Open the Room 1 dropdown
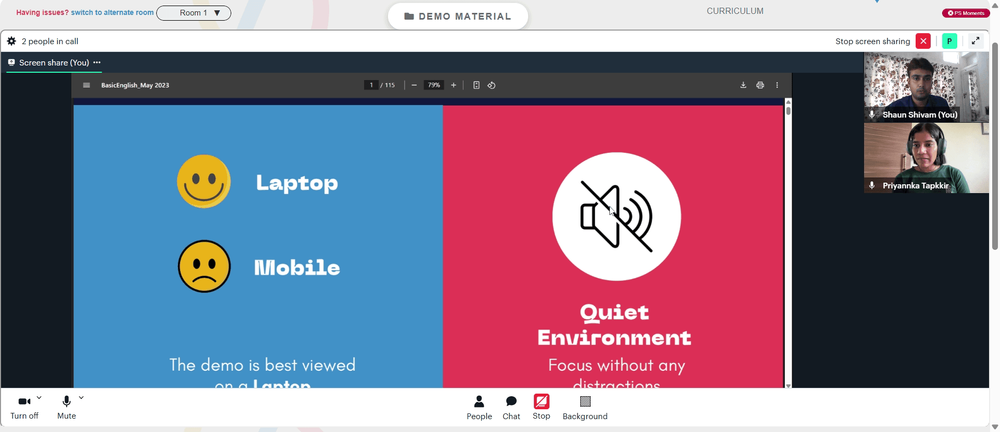The height and width of the screenshot is (432, 1000). pos(194,13)
